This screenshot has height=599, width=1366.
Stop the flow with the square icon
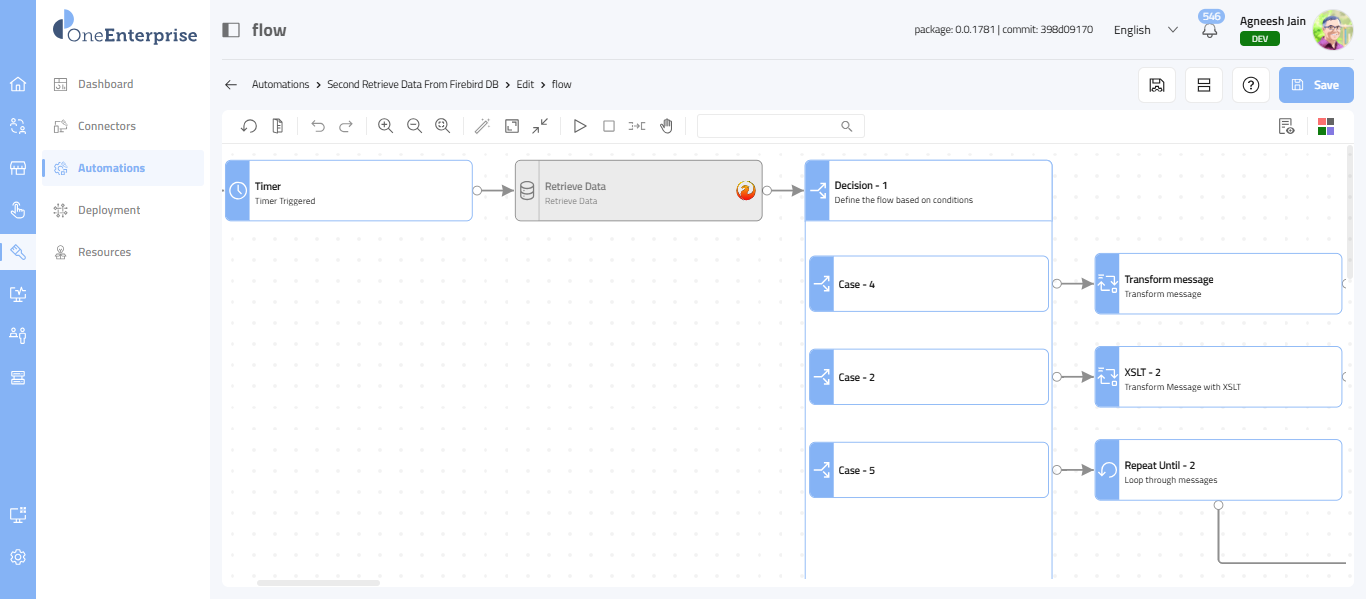608,126
